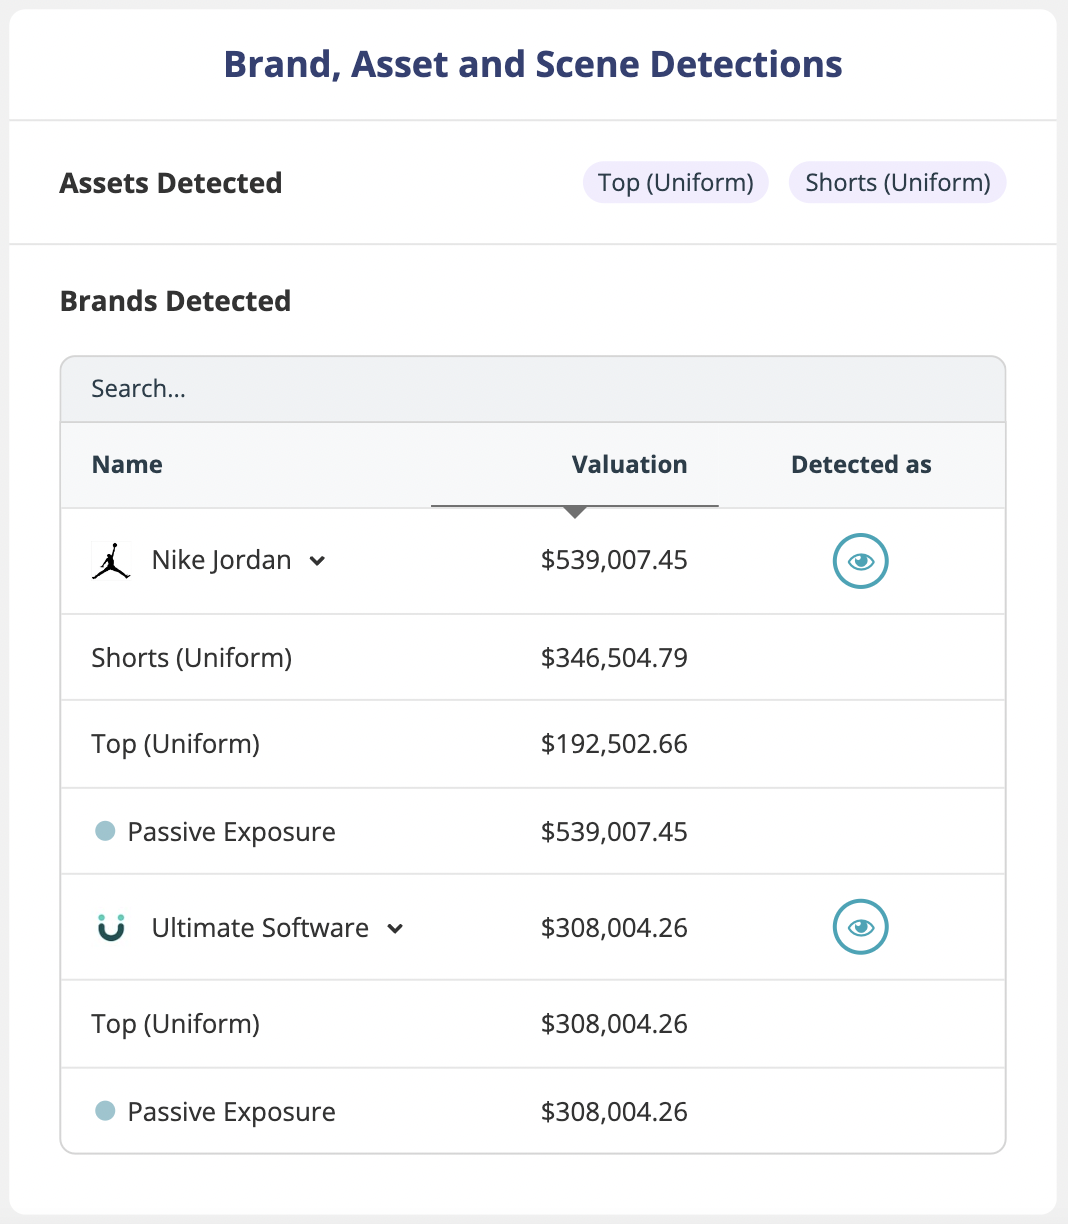Click the Detected as column header

[x=861, y=465]
